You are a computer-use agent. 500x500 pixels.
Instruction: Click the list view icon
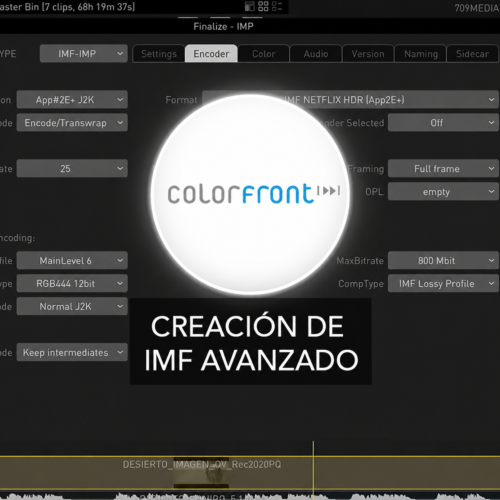click(277, 6)
